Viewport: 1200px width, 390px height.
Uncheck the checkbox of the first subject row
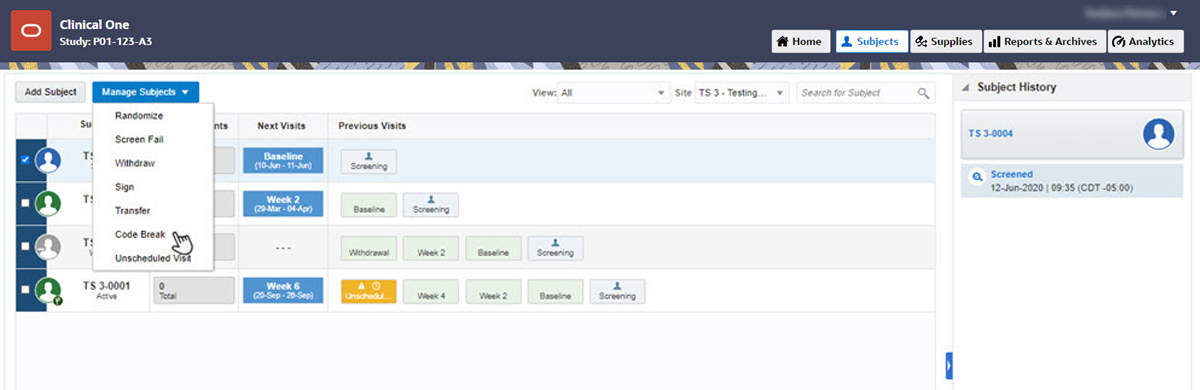click(25, 160)
